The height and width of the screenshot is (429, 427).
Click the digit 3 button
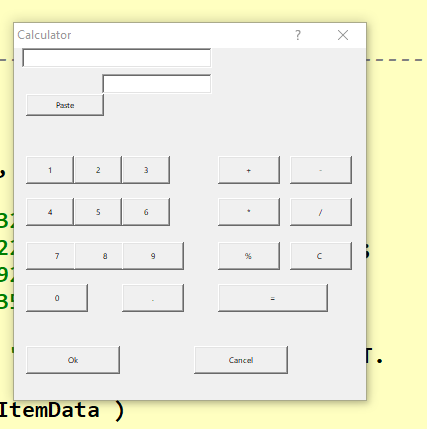(x=146, y=170)
